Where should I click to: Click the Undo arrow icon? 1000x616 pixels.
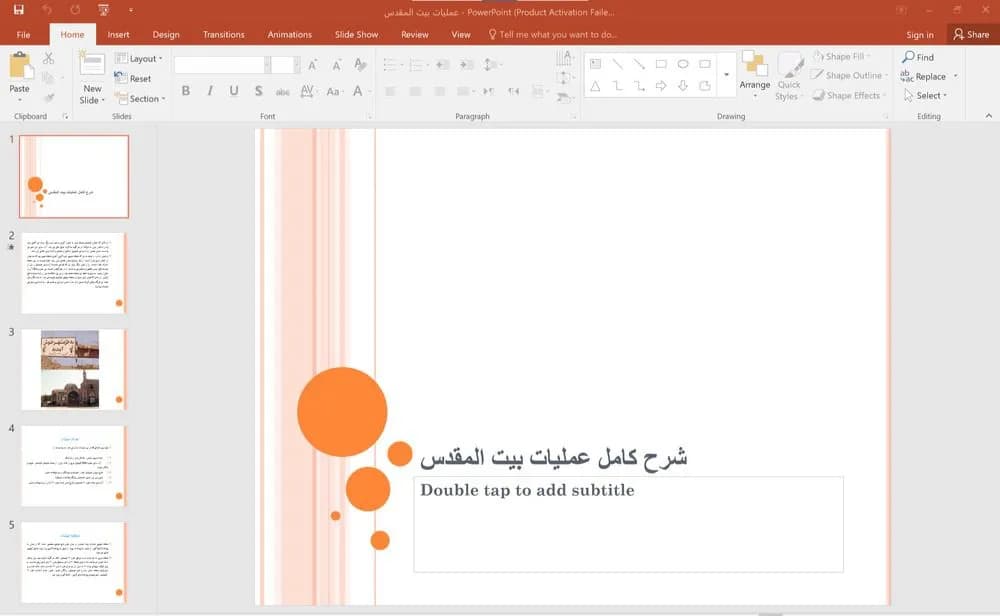click(x=47, y=10)
